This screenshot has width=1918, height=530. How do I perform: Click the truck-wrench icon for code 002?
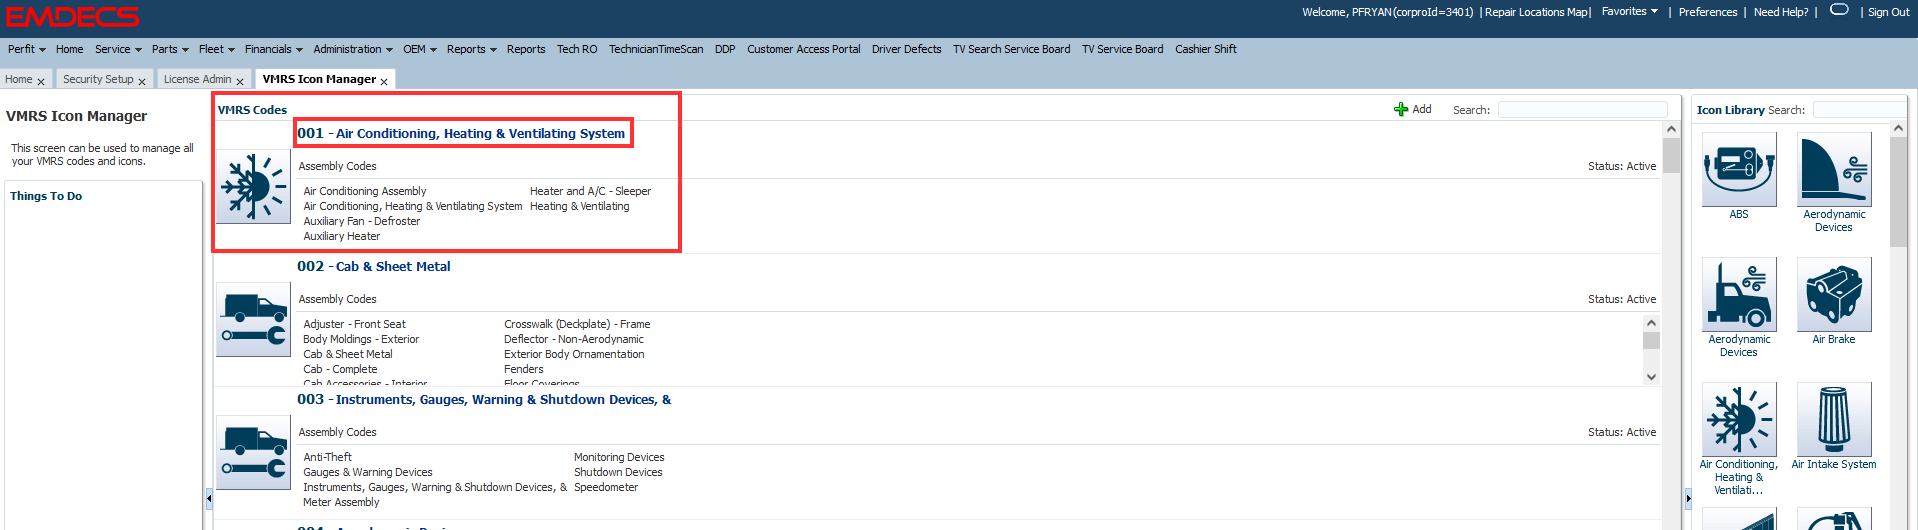tap(253, 320)
